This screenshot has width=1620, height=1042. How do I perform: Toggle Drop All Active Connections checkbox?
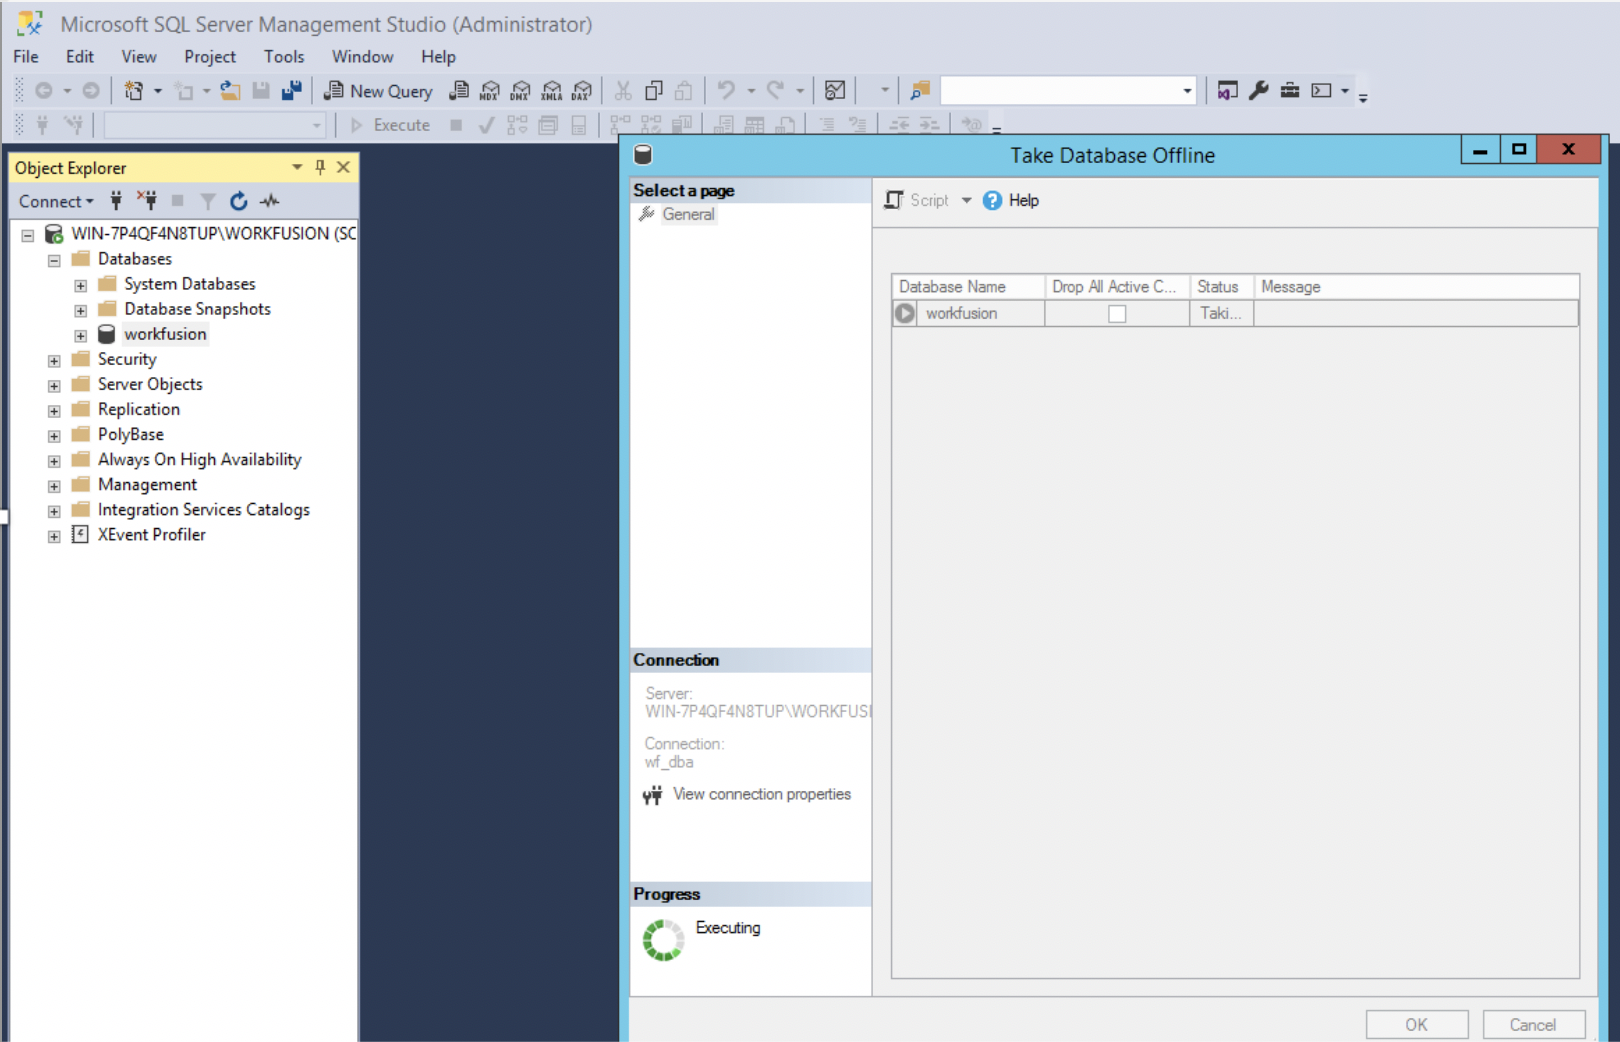1117,314
